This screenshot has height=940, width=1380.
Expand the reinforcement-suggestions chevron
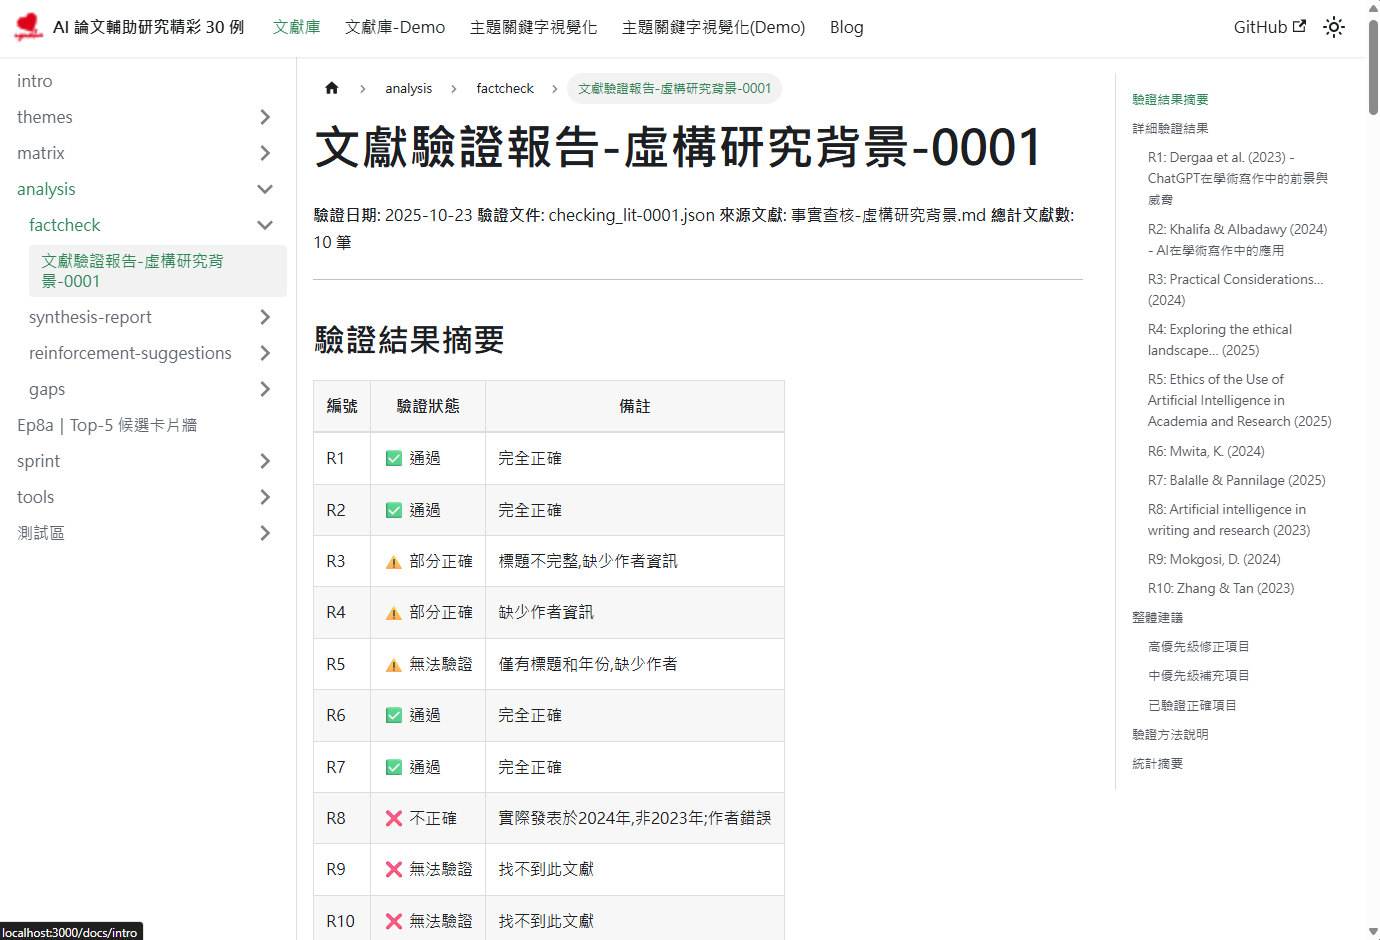coord(265,353)
